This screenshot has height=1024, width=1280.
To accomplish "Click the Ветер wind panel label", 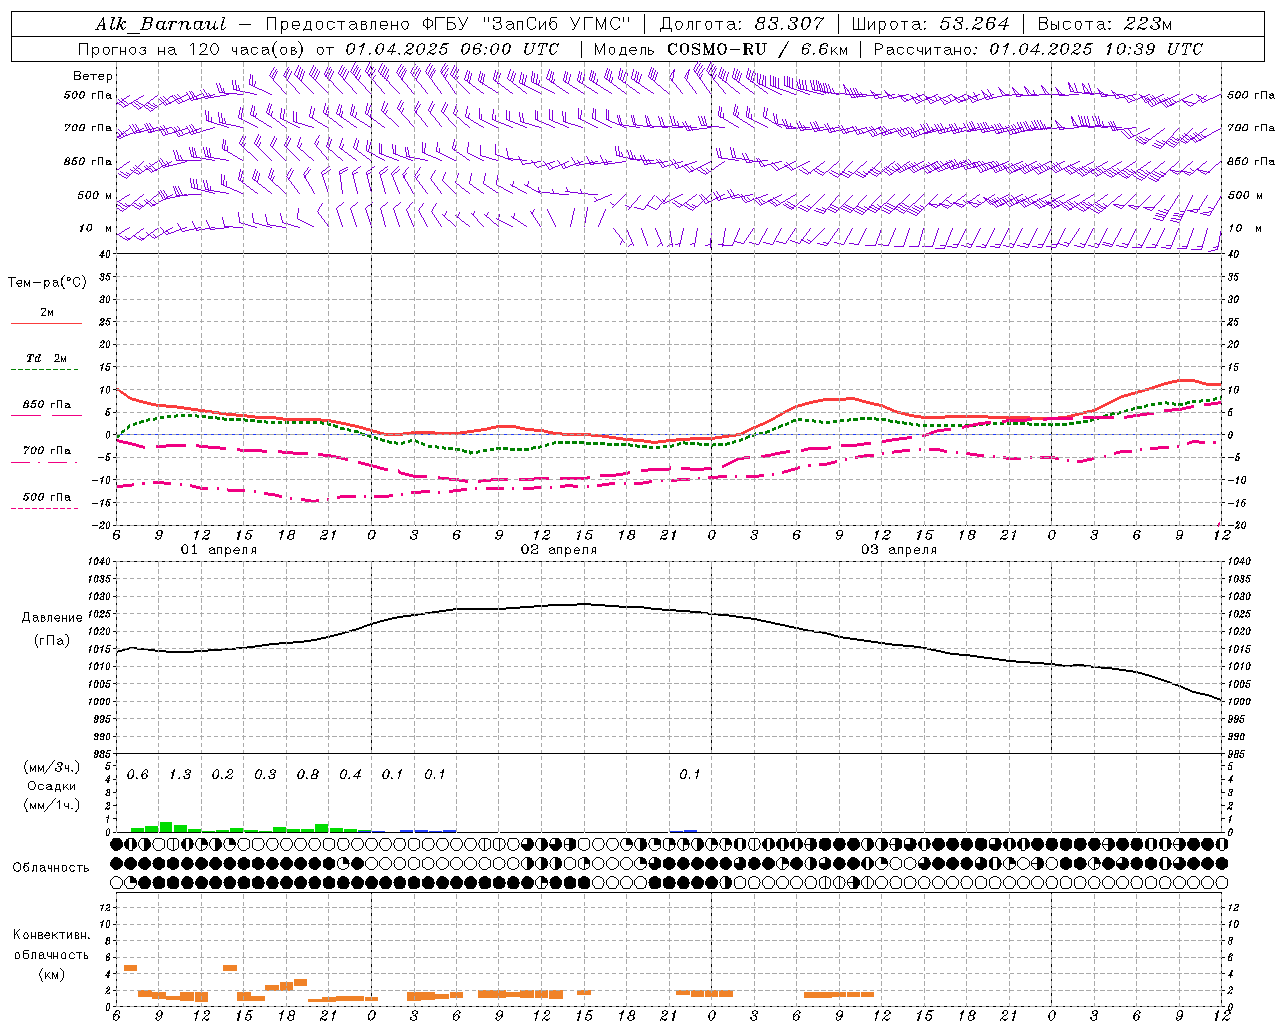I will point(93,76).
